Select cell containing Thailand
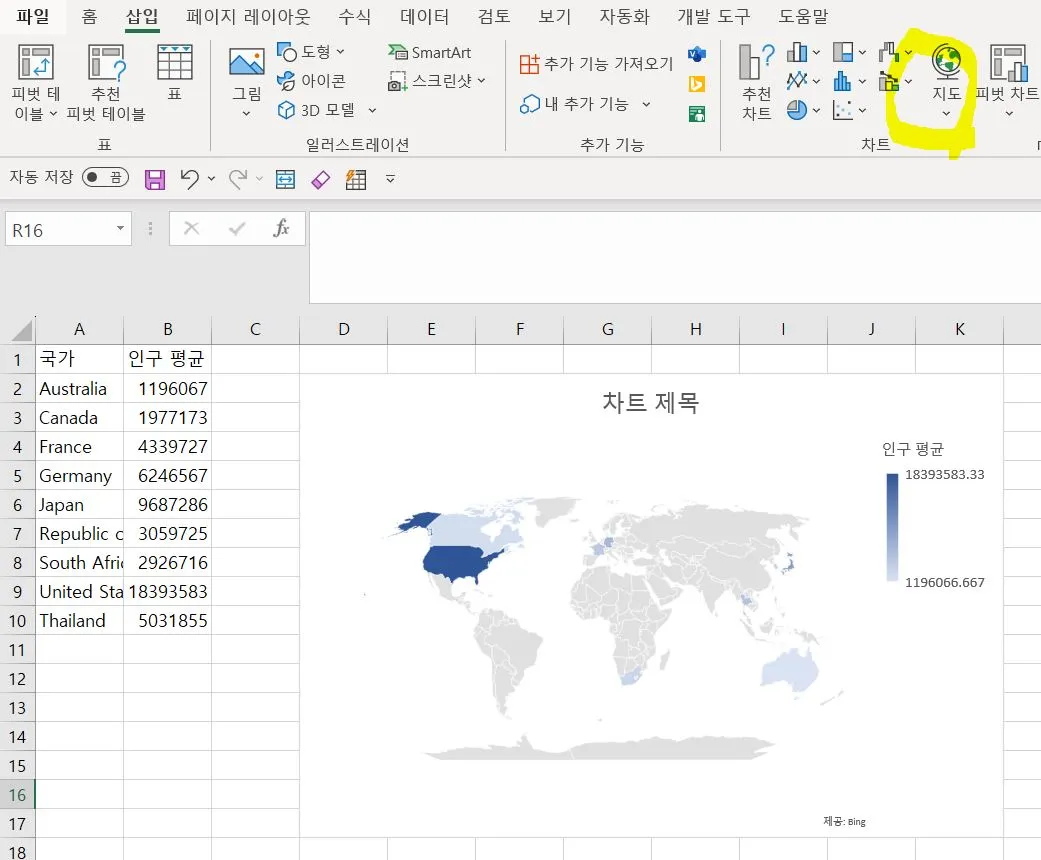Screen dimensions: 1041x860 [79, 621]
